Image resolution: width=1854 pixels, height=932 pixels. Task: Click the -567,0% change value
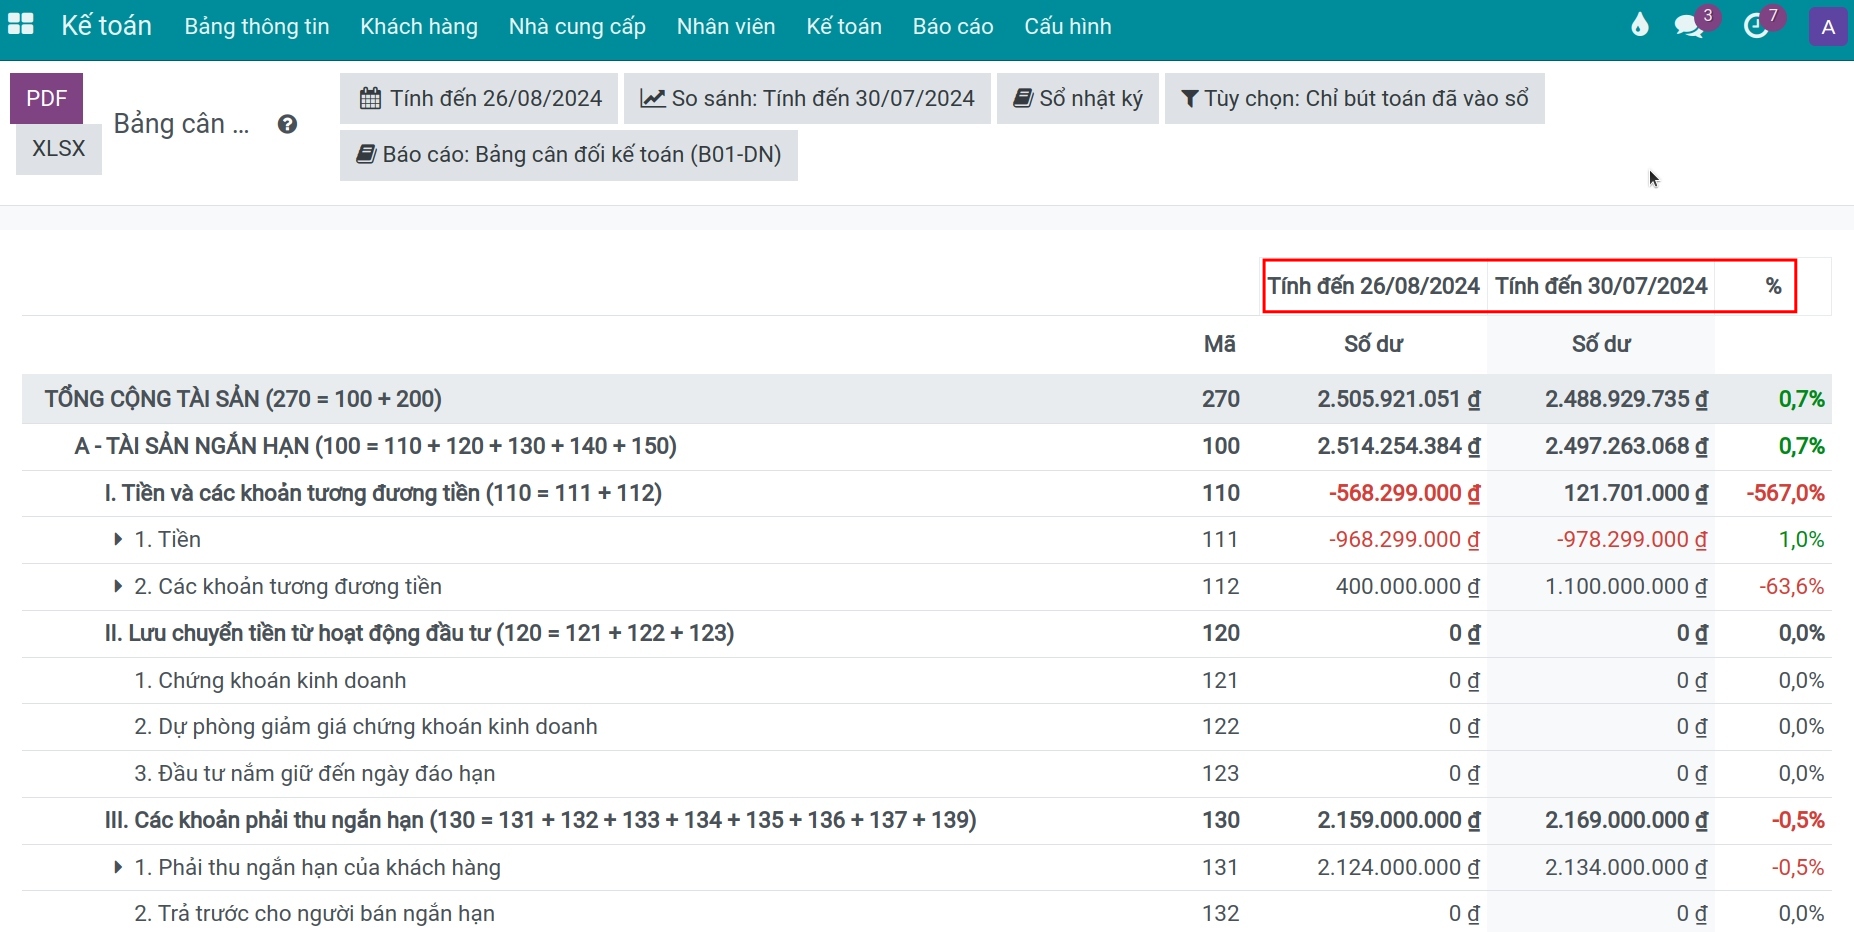coord(1785,493)
